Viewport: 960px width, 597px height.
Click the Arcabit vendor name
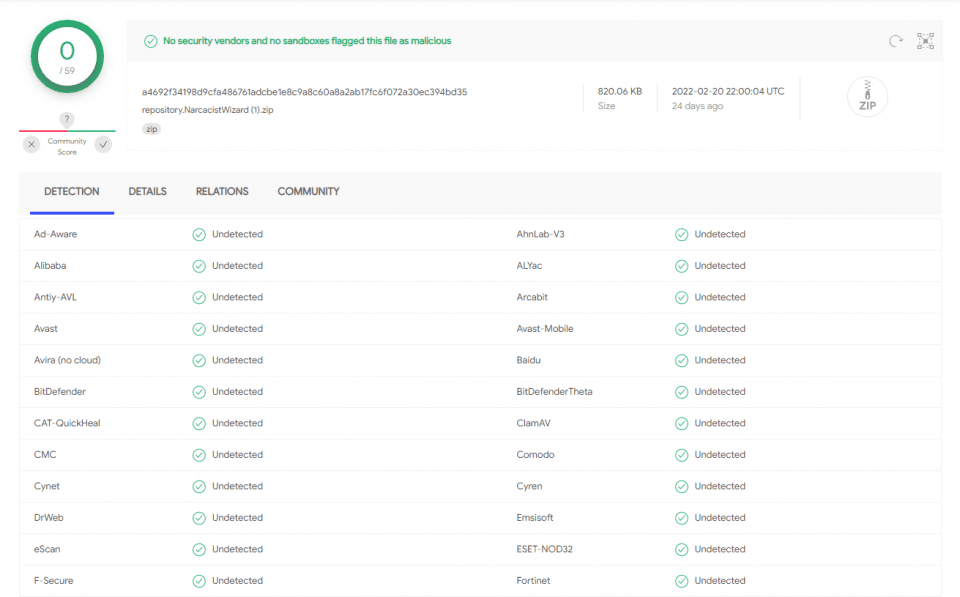click(x=532, y=297)
